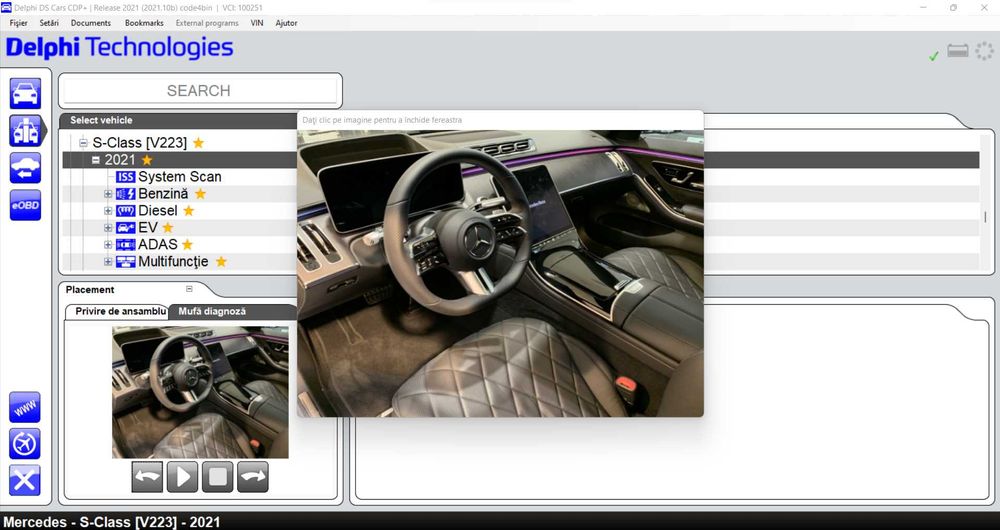This screenshot has height=530, width=1000.
Task: Open the vehicle history car icon
Action: [x=26, y=168]
